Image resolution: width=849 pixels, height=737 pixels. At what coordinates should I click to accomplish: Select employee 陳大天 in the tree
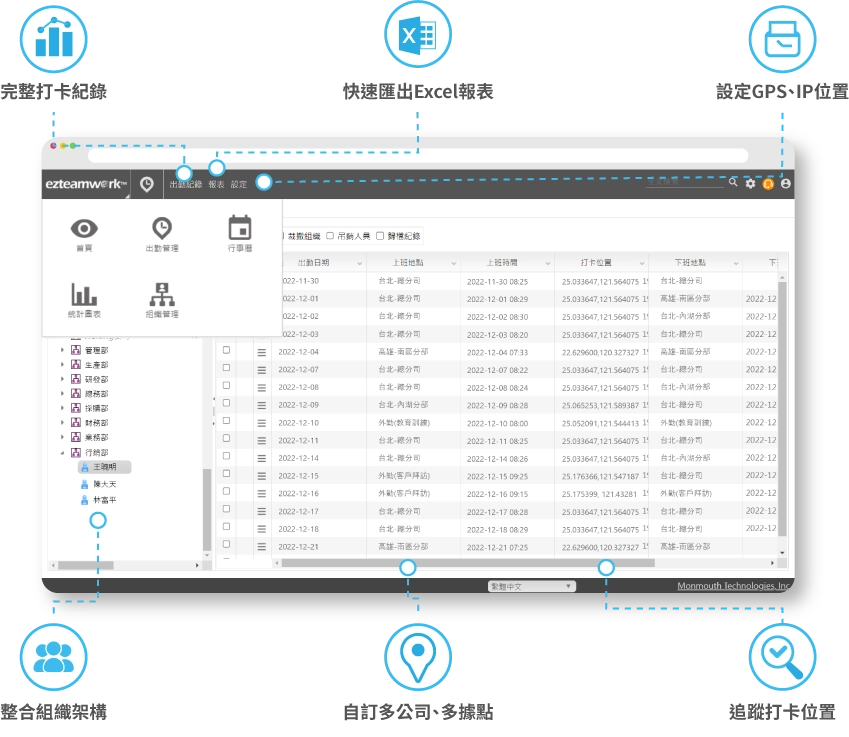tap(105, 483)
